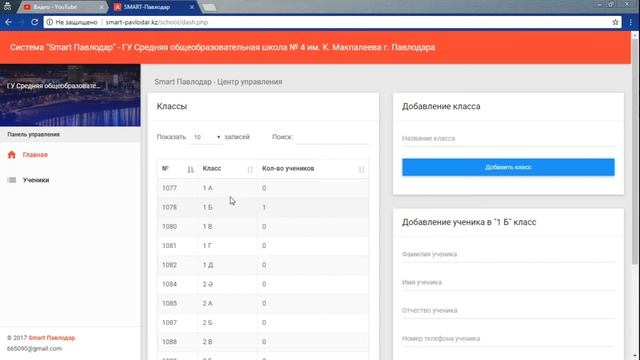Screen dimensions: 640x360
Task: Click the Smart Павлодар footer link
Action: tap(52, 338)
